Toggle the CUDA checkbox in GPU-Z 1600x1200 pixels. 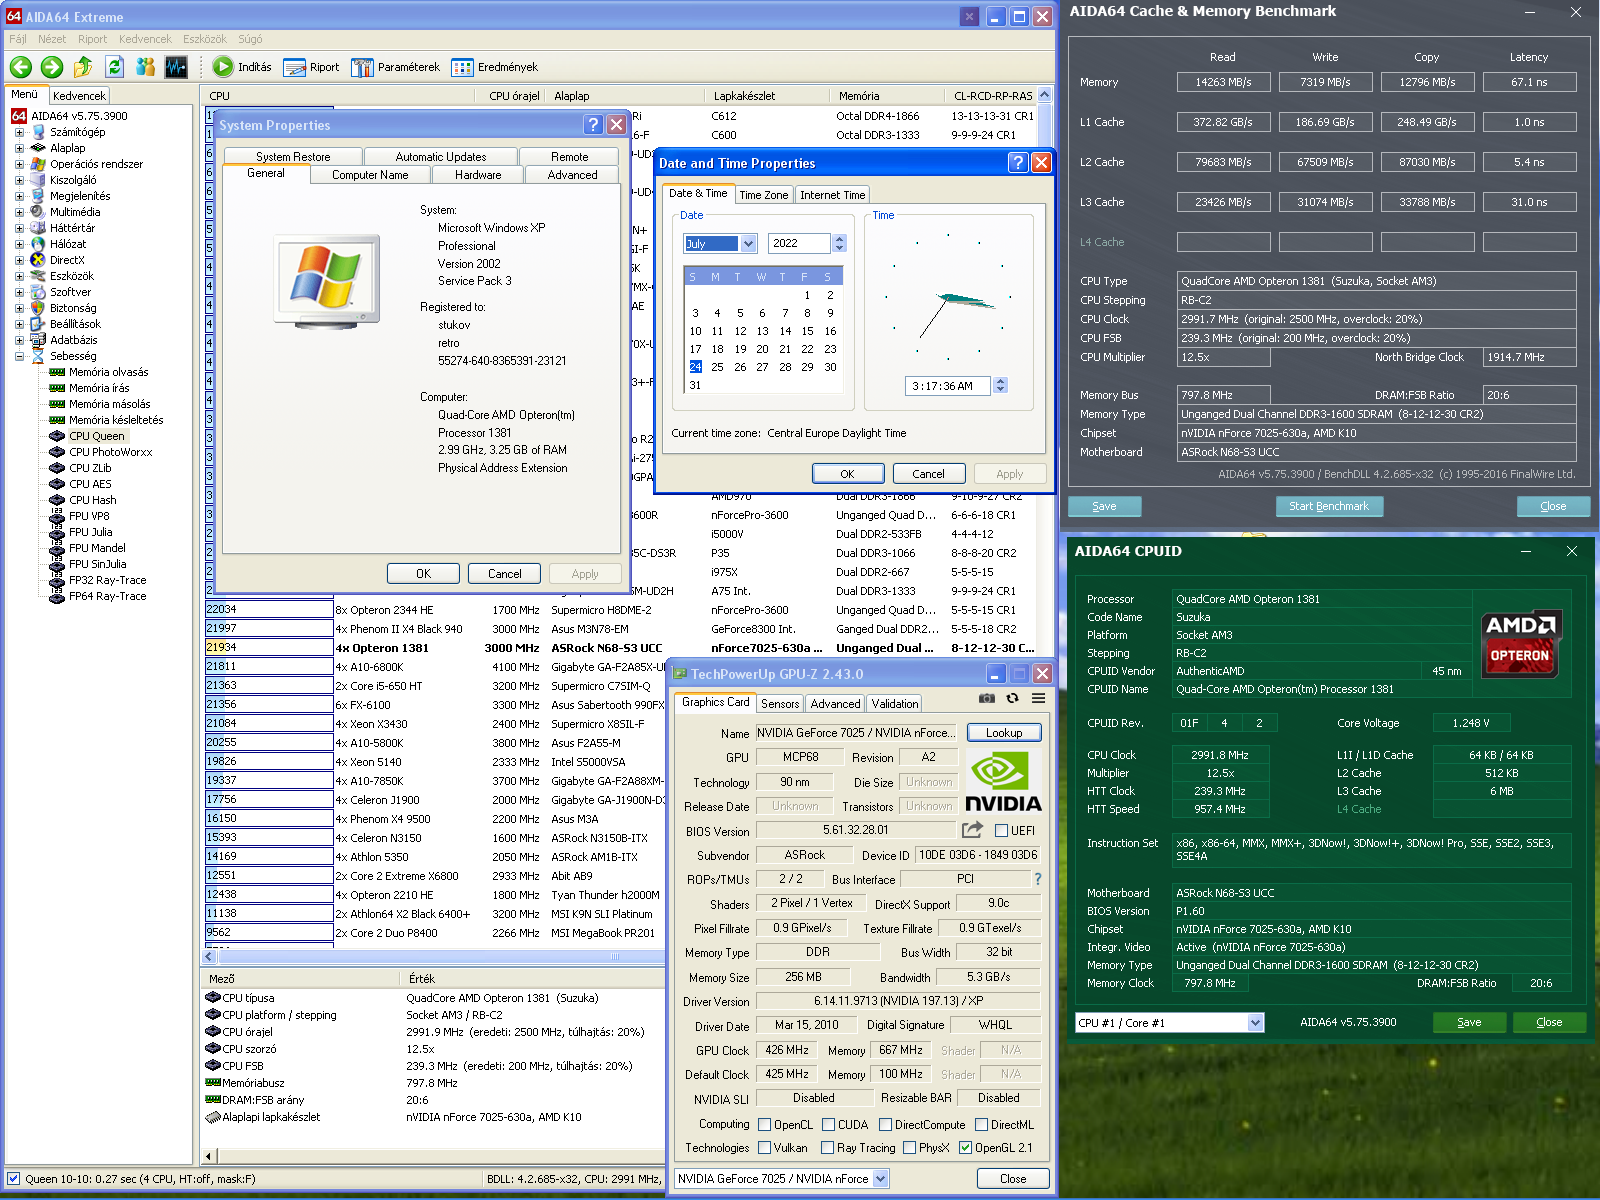coord(828,1125)
